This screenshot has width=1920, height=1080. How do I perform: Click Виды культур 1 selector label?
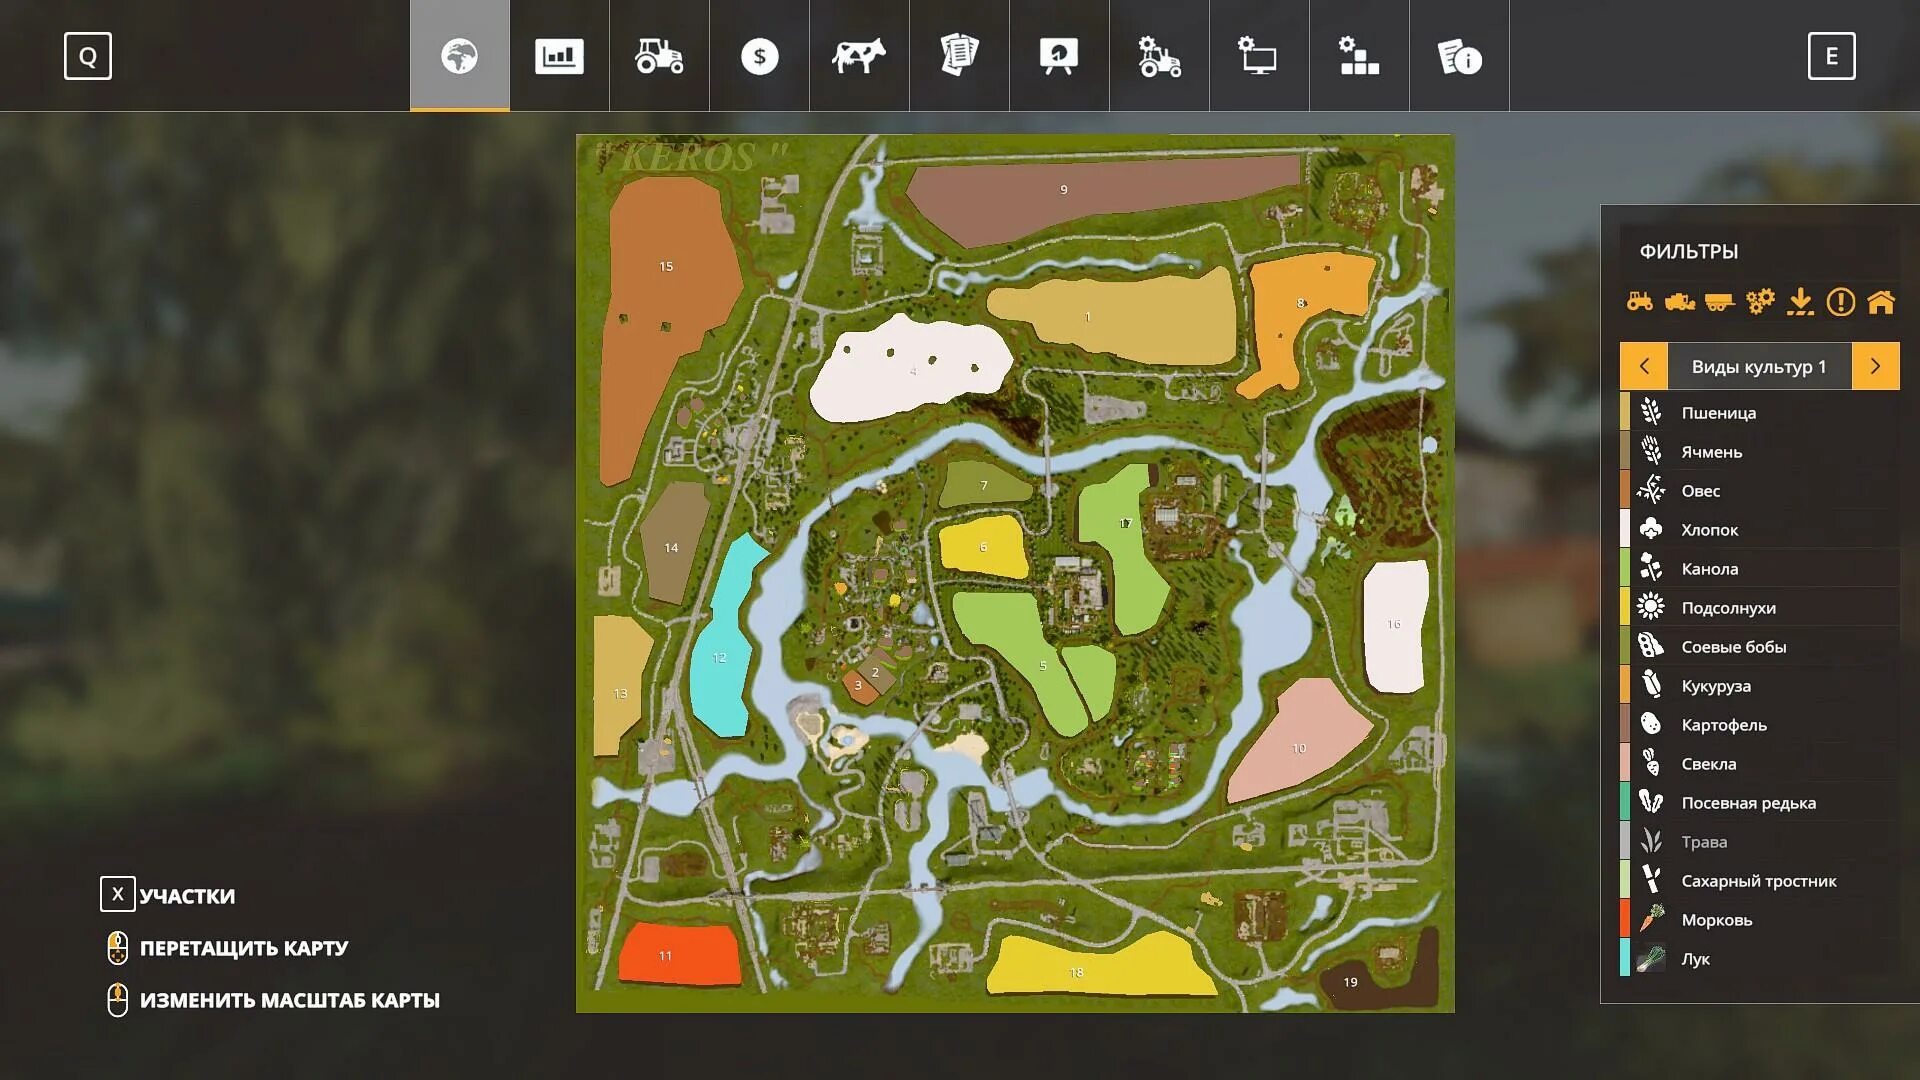point(1759,366)
